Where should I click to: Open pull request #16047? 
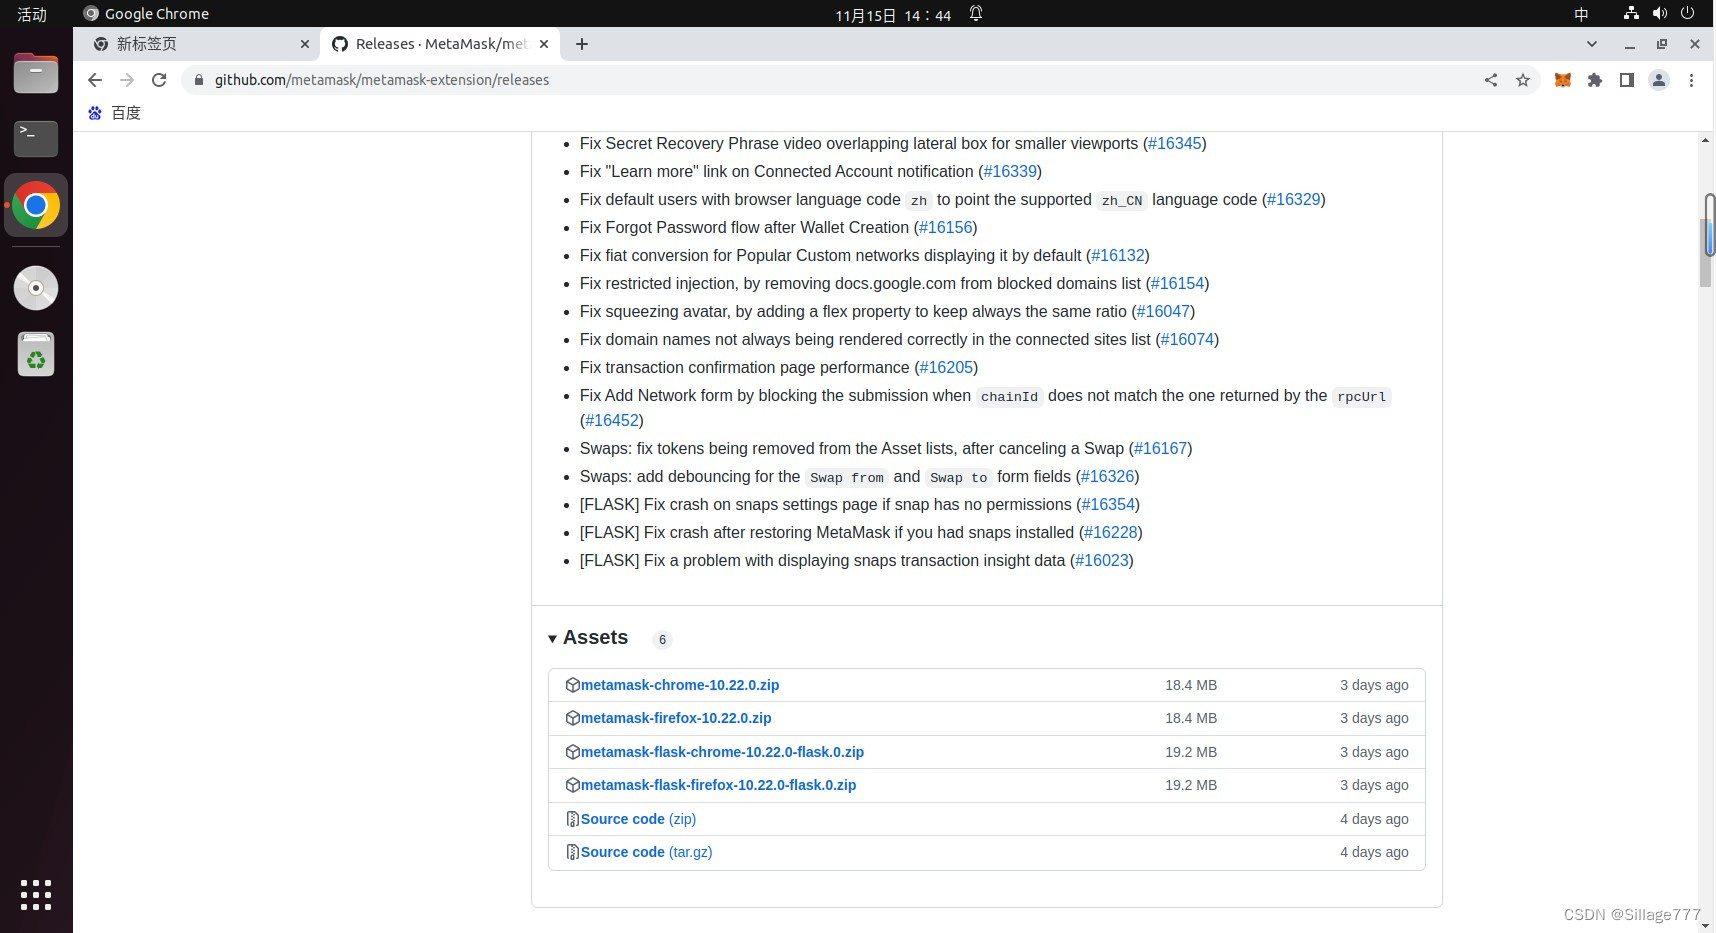tap(1163, 312)
